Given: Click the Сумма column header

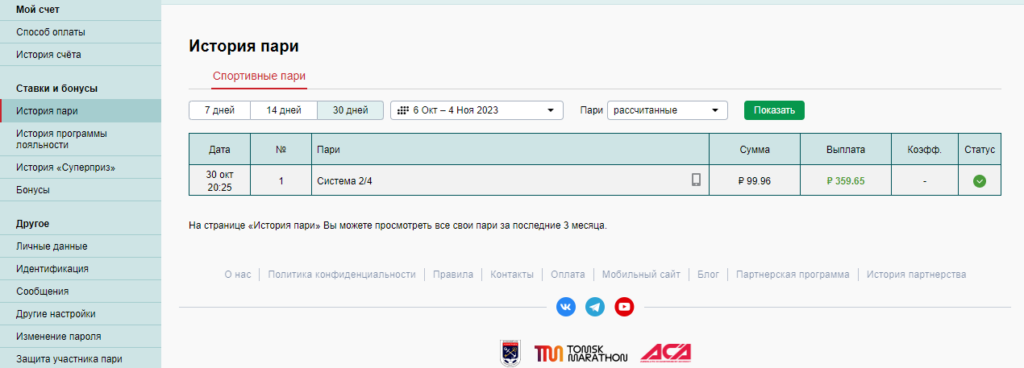Looking at the screenshot, I should coord(754,149).
